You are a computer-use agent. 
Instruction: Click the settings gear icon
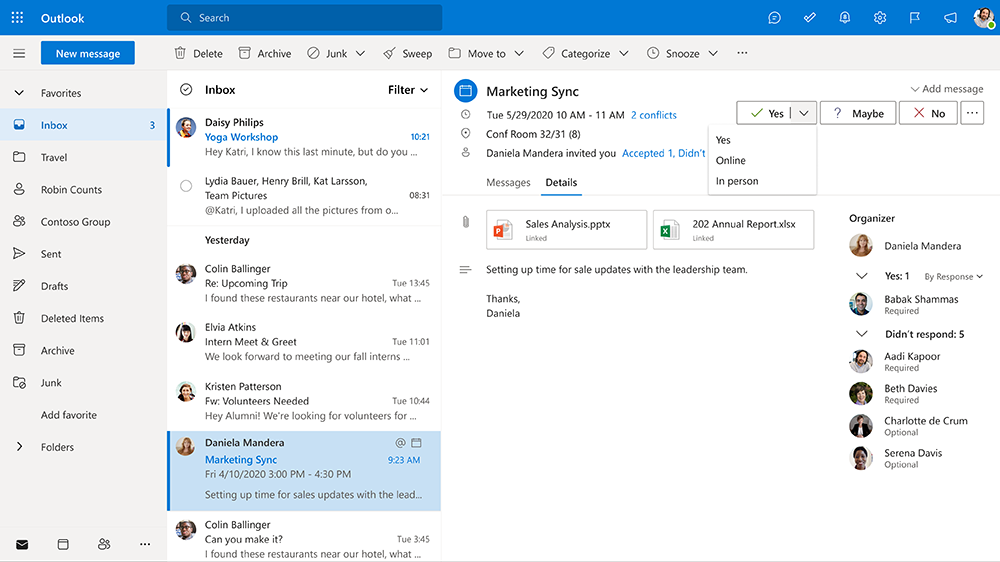tap(880, 18)
